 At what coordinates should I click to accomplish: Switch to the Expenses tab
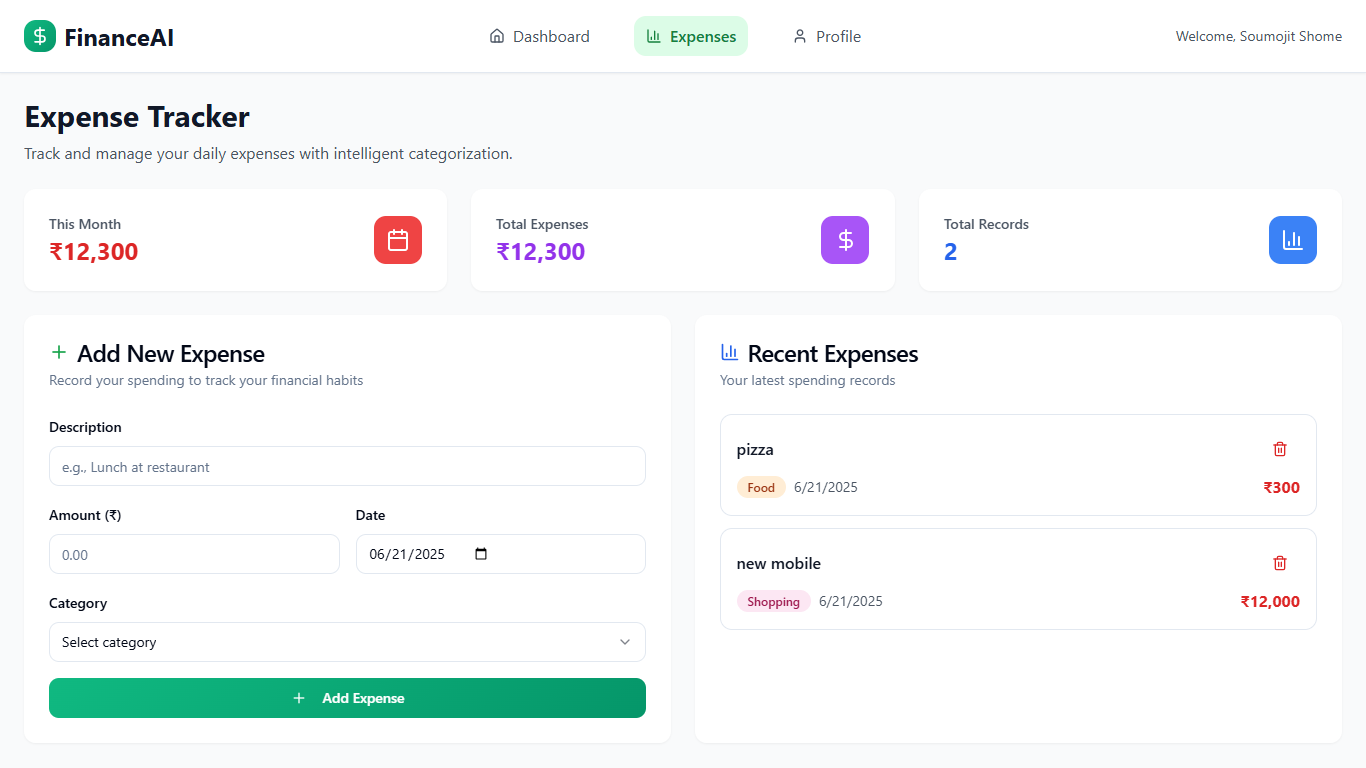tap(691, 36)
